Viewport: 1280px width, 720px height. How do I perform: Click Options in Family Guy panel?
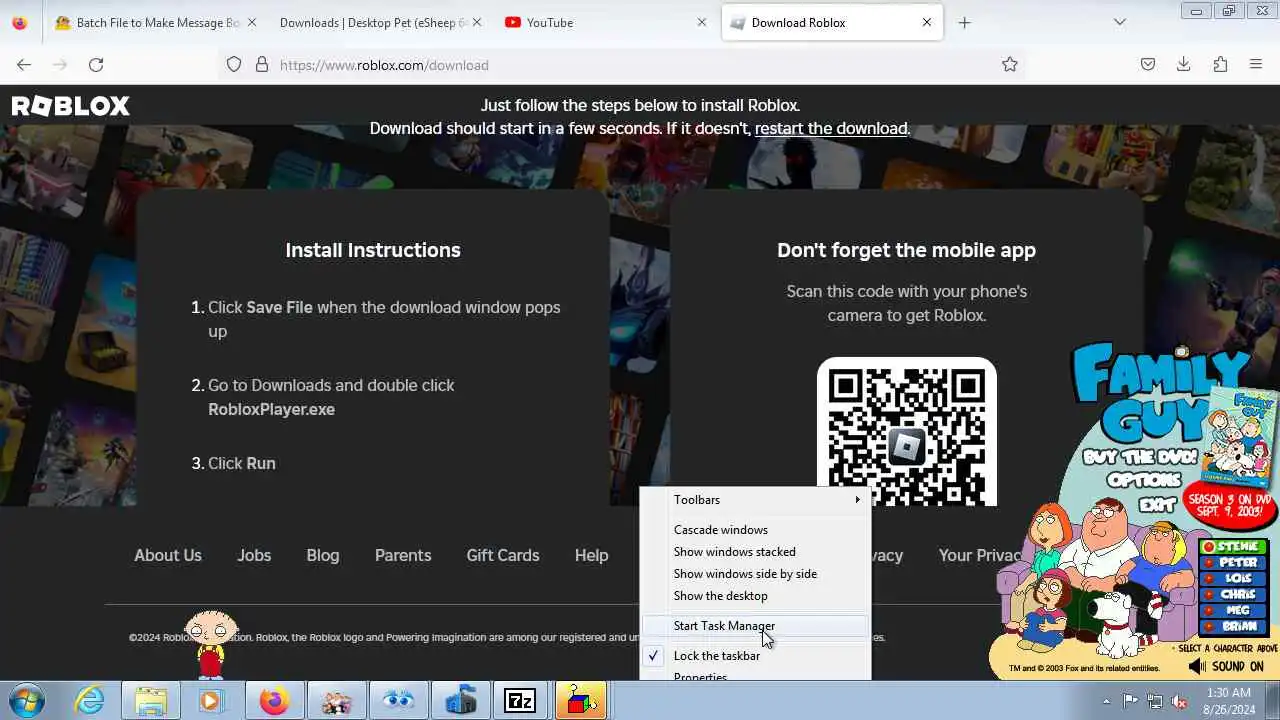click(x=1142, y=482)
